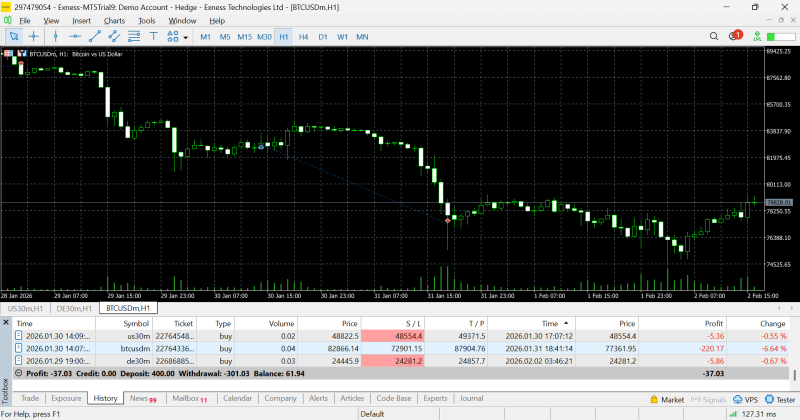Image resolution: width=800 pixels, height=420 pixels.
Task: Click the blue buy entry marker on chart
Action: click(261, 147)
